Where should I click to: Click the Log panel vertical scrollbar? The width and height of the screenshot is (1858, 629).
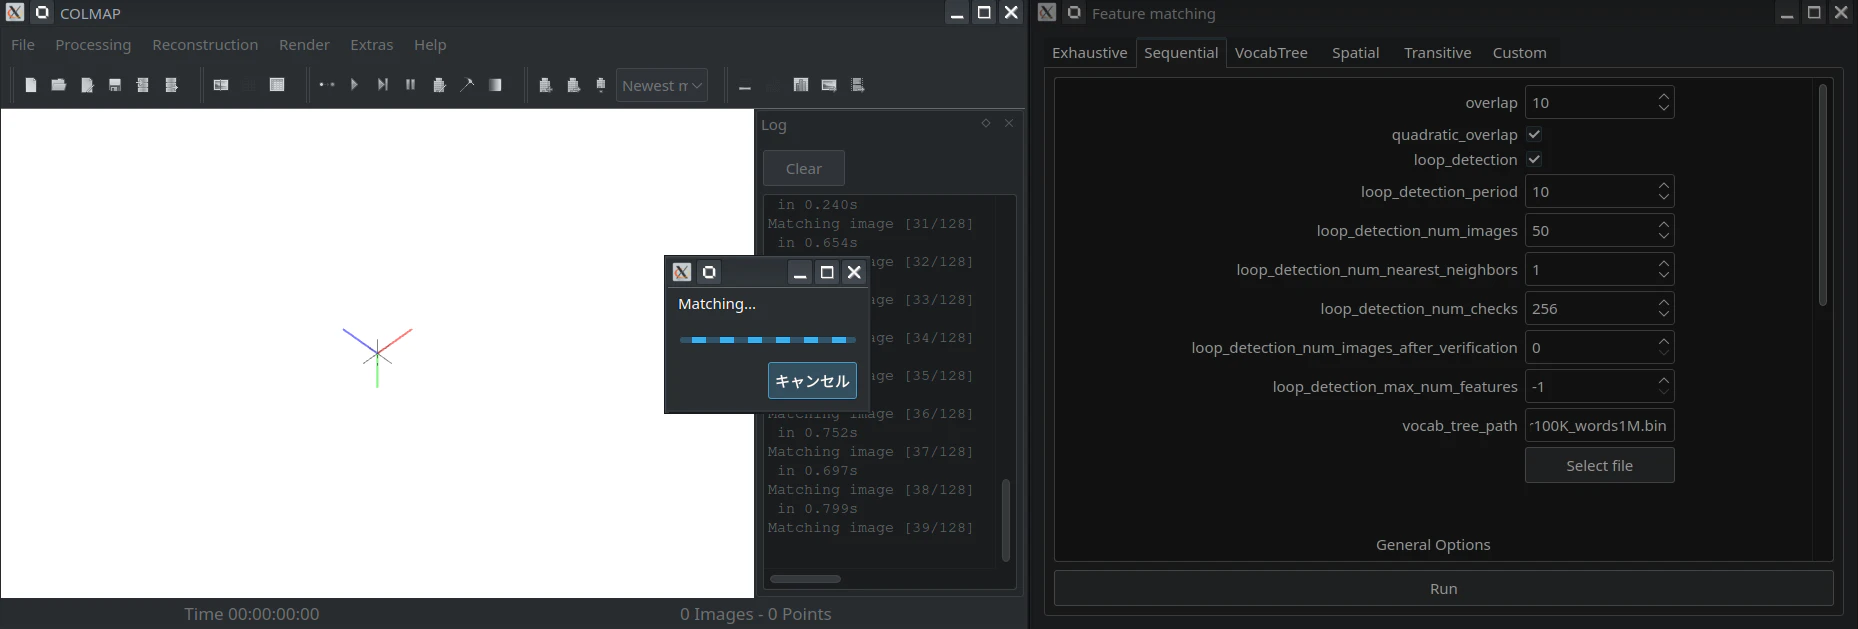[x=1005, y=520]
